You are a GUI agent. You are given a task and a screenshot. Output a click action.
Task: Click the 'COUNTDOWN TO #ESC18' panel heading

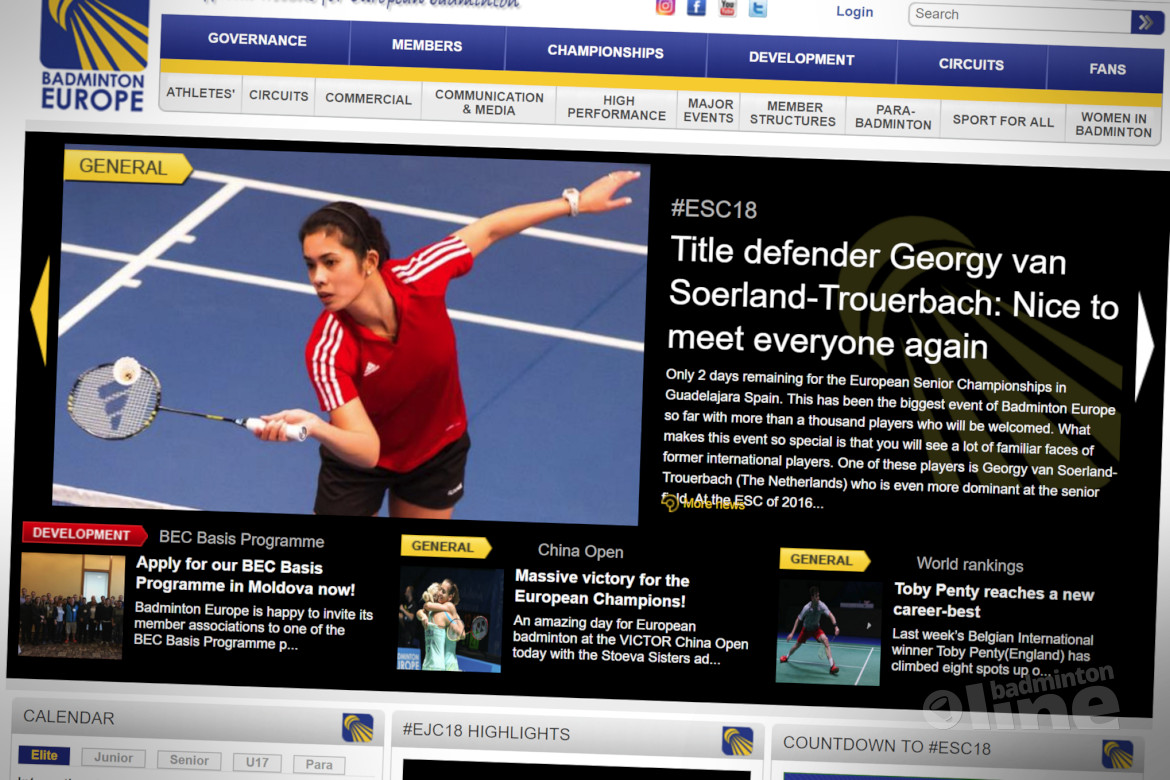[x=886, y=746]
